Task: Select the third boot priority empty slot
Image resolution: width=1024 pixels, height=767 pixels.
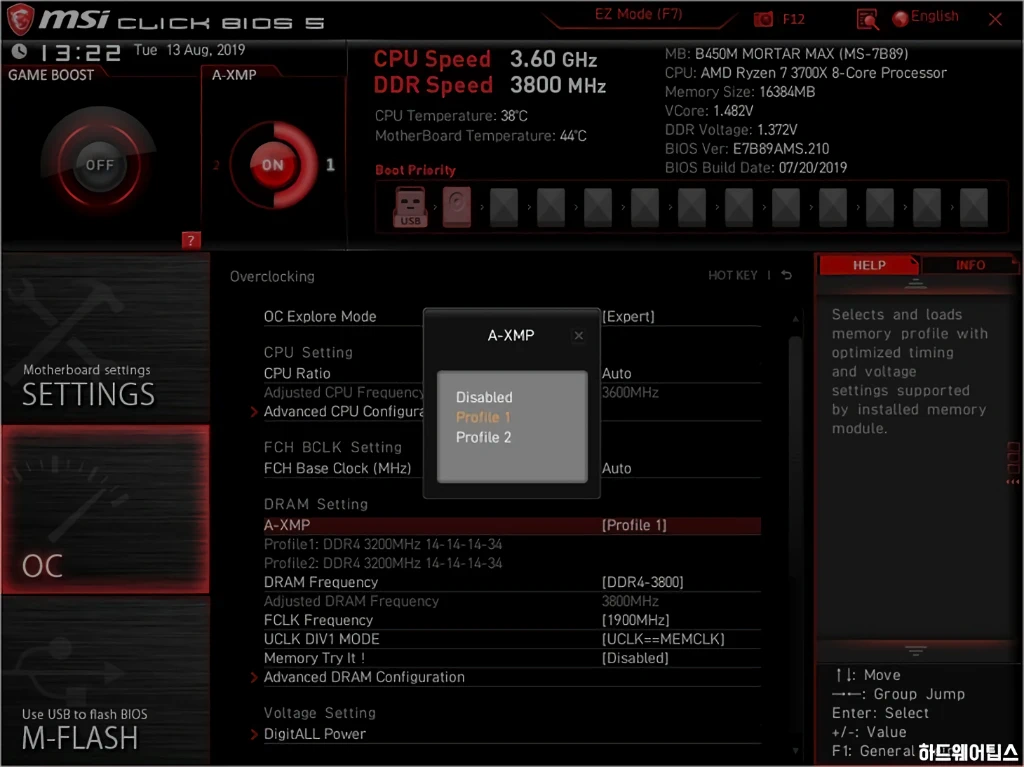Action: pyautogui.click(x=504, y=207)
